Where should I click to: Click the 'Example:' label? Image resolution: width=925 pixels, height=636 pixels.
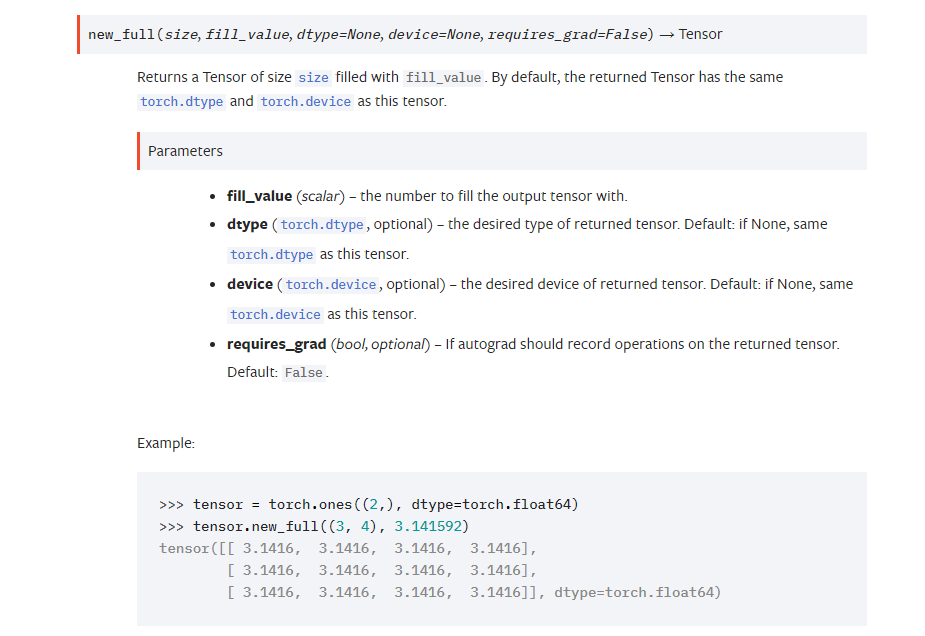click(x=166, y=443)
